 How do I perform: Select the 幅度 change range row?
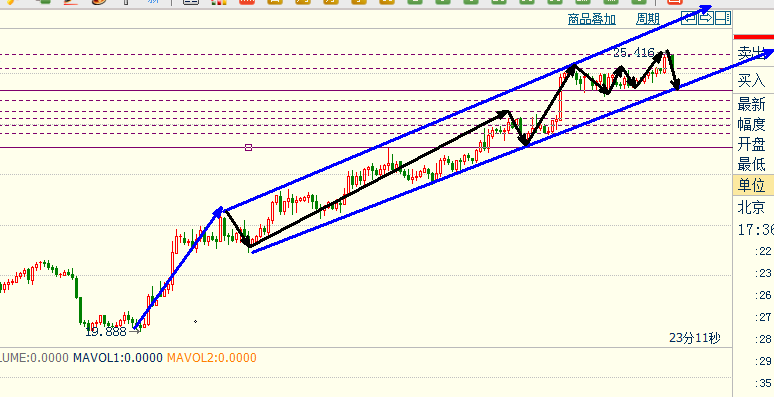754,124
